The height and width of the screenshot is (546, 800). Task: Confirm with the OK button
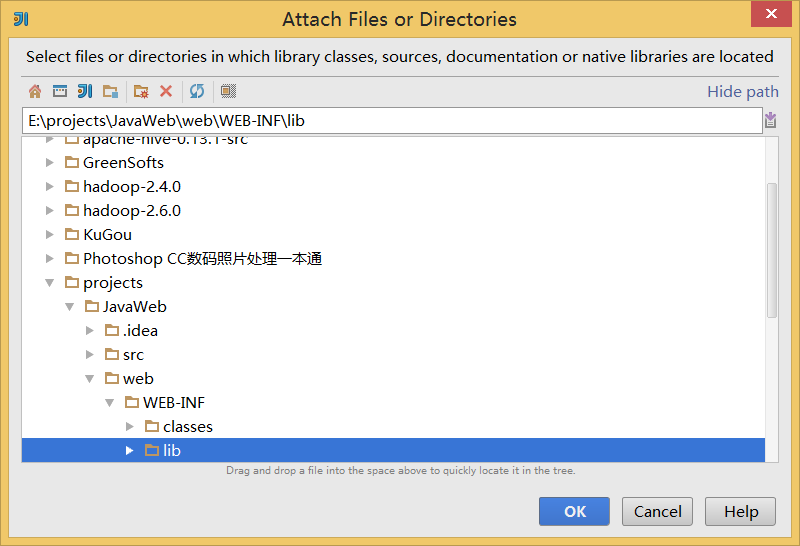coord(574,511)
